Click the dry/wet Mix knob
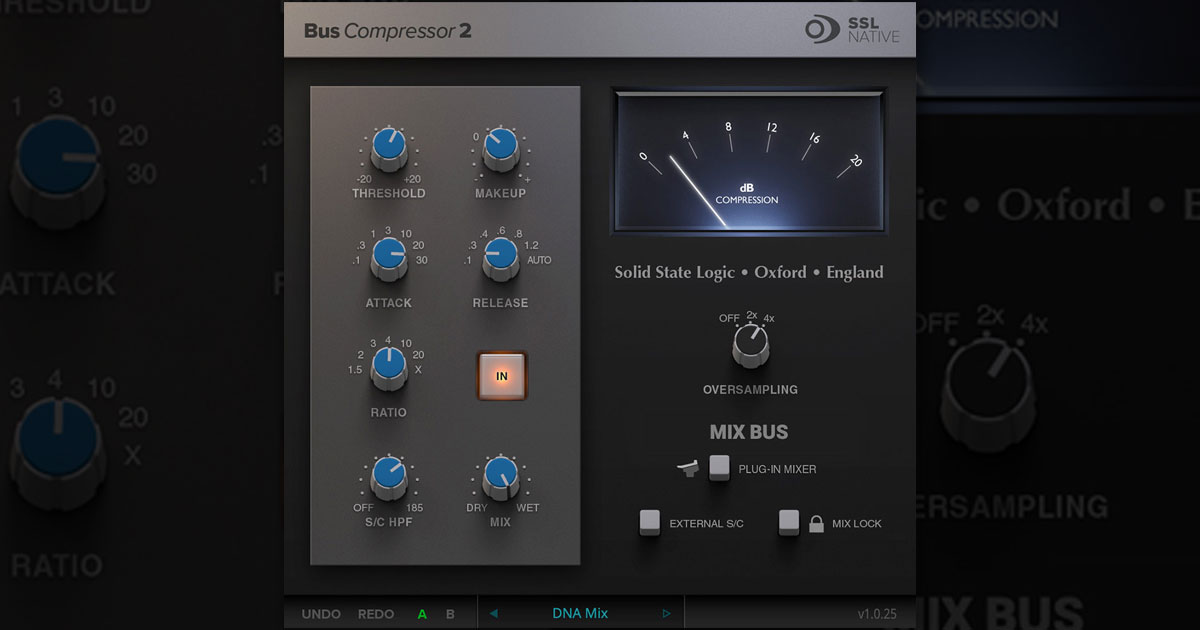1200x630 pixels. click(x=500, y=477)
